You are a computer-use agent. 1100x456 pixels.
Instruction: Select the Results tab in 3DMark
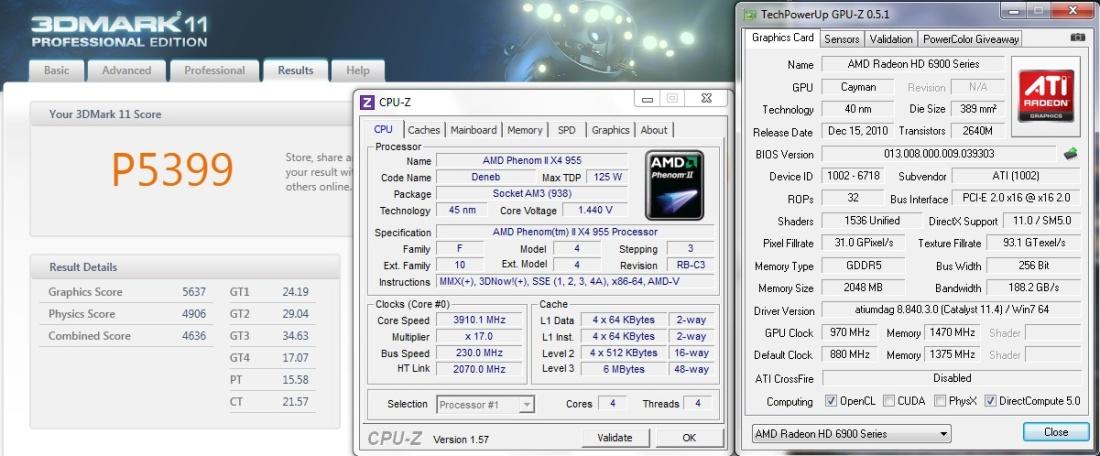click(295, 70)
